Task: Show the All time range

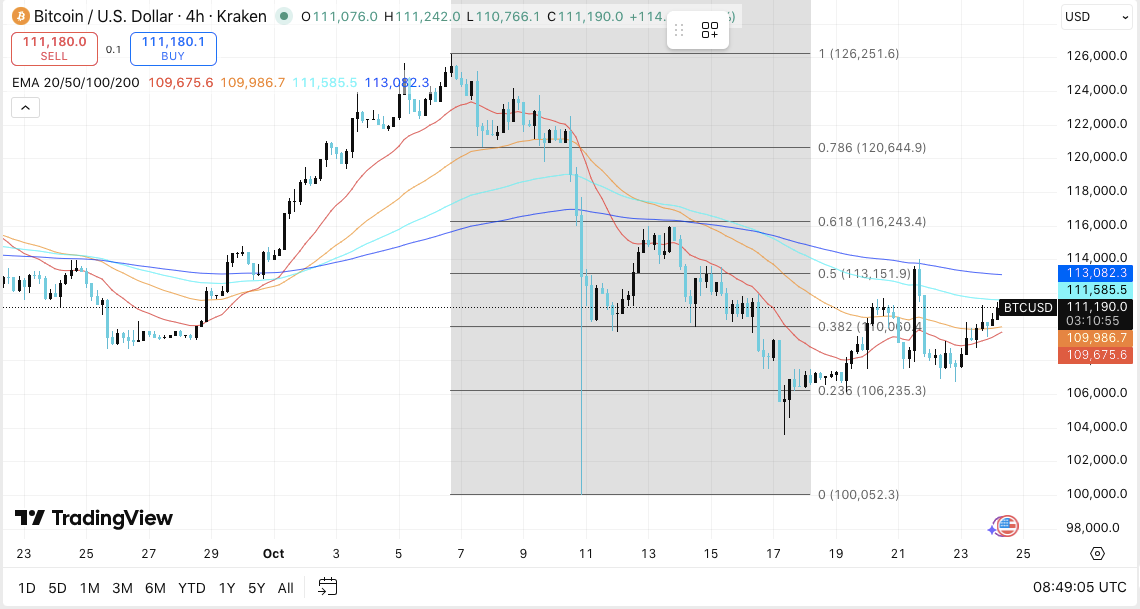Action: pyautogui.click(x=286, y=588)
